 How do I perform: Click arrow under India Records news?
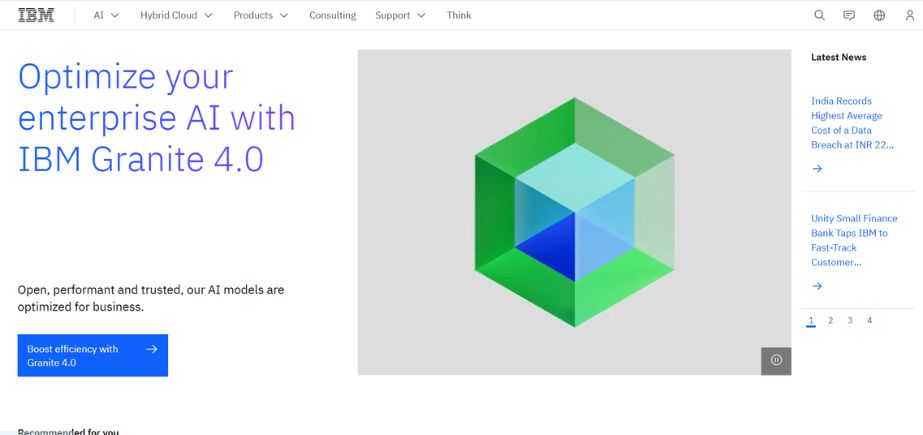pyautogui.click(x=817, y=169)
